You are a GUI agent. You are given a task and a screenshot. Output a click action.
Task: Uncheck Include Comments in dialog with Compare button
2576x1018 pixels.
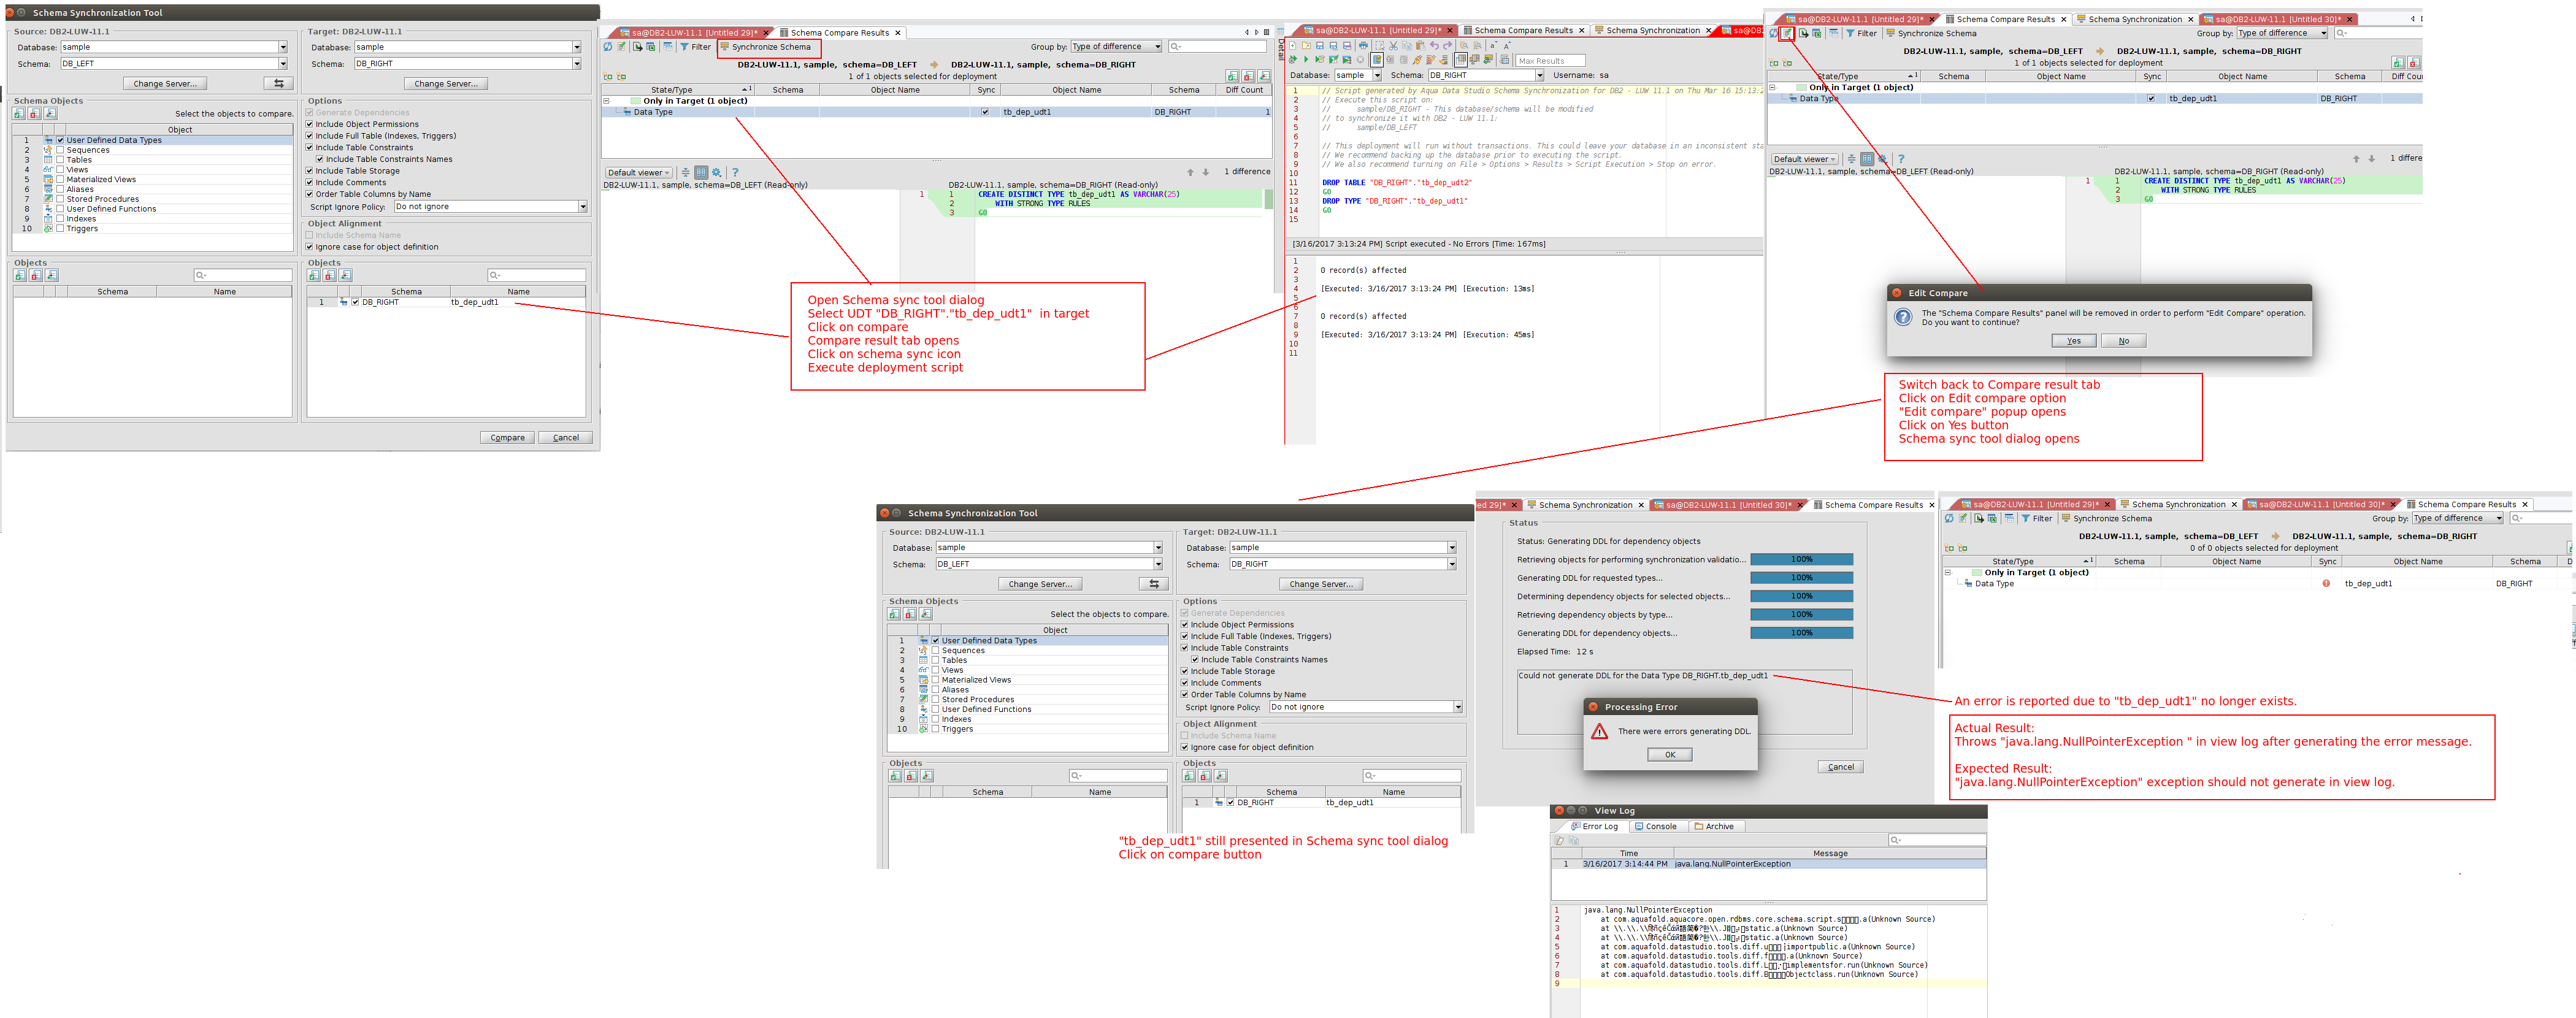click(310, 182)
